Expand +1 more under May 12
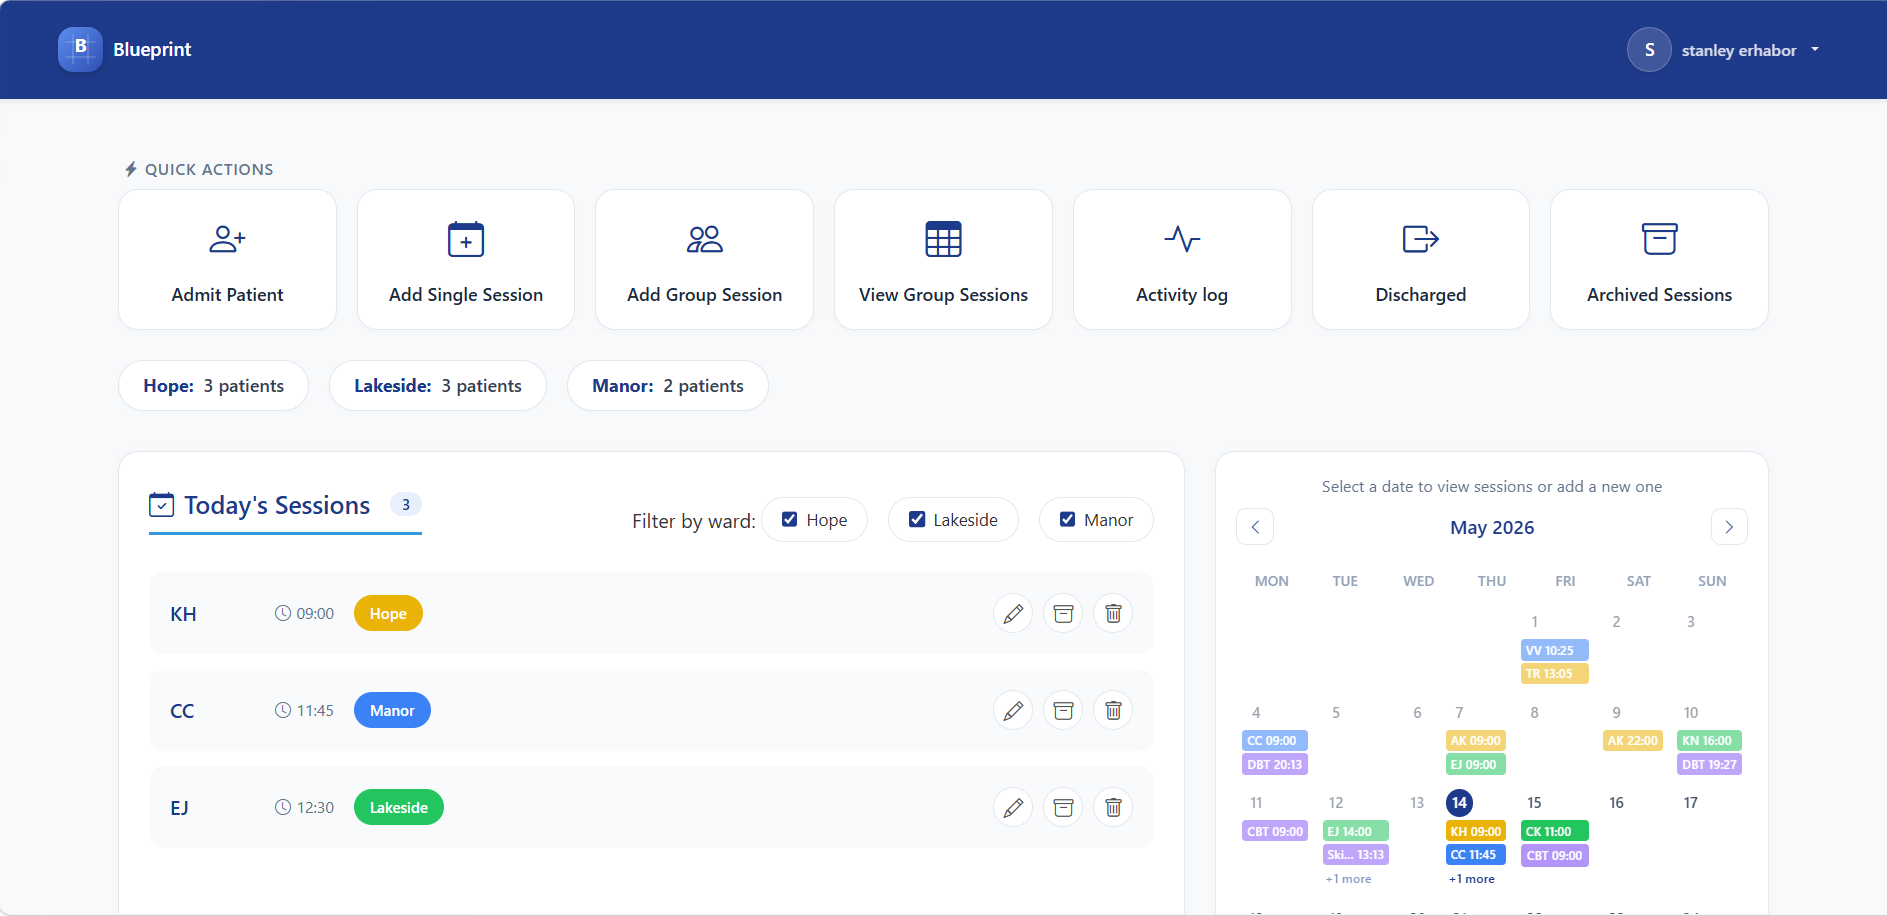Image resolution: width=1887 pixels, height=916 pixels. click(x=1348, y=879)
